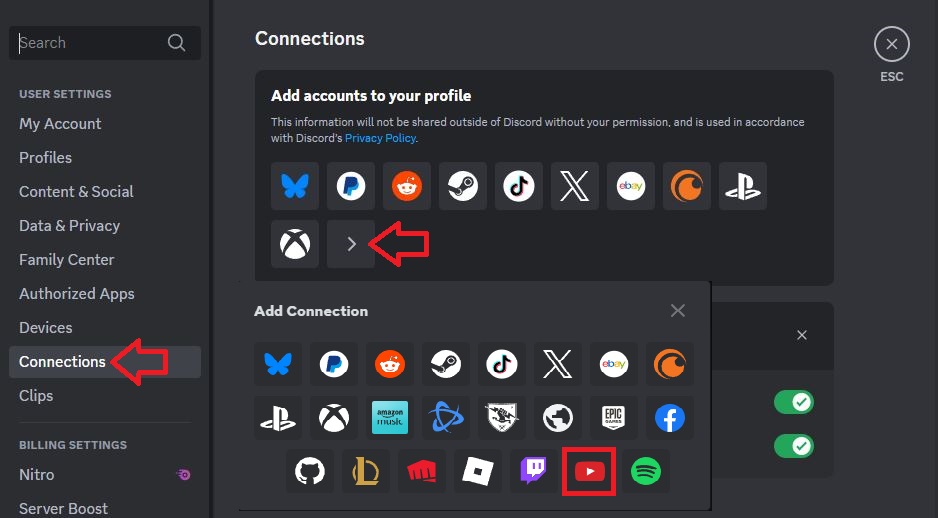This screenshot has width=938, height=518.
Task: Connect a Facebook account
Action: (x=670, y=418)
